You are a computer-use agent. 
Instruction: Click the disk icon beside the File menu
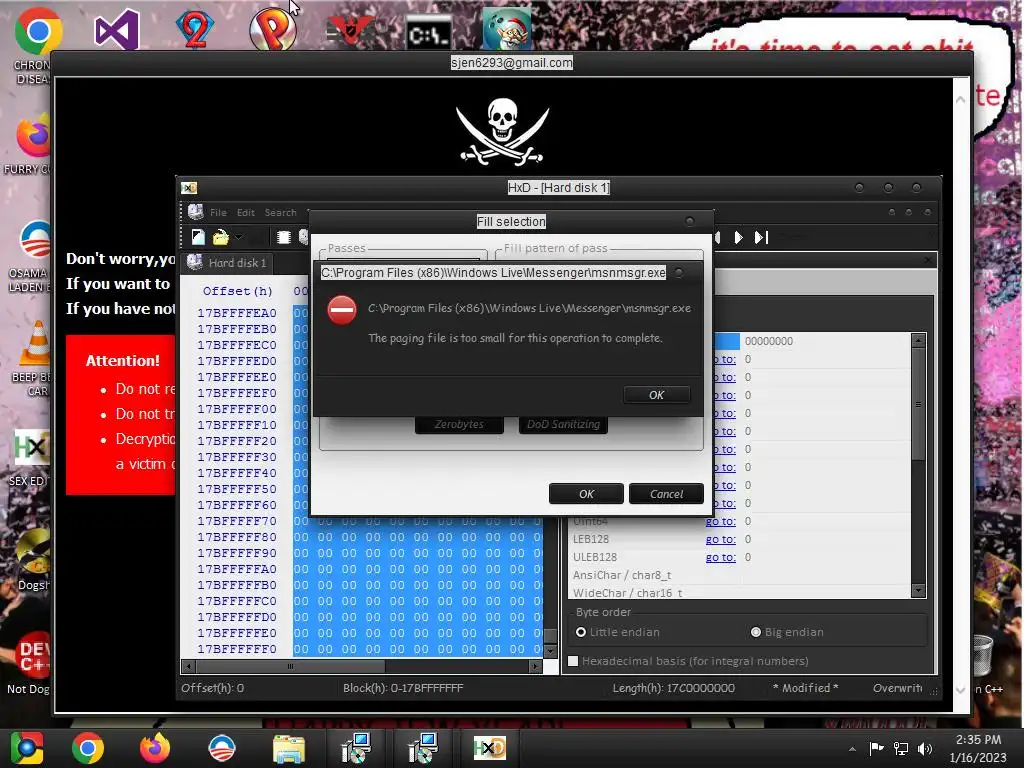[195, 212]
